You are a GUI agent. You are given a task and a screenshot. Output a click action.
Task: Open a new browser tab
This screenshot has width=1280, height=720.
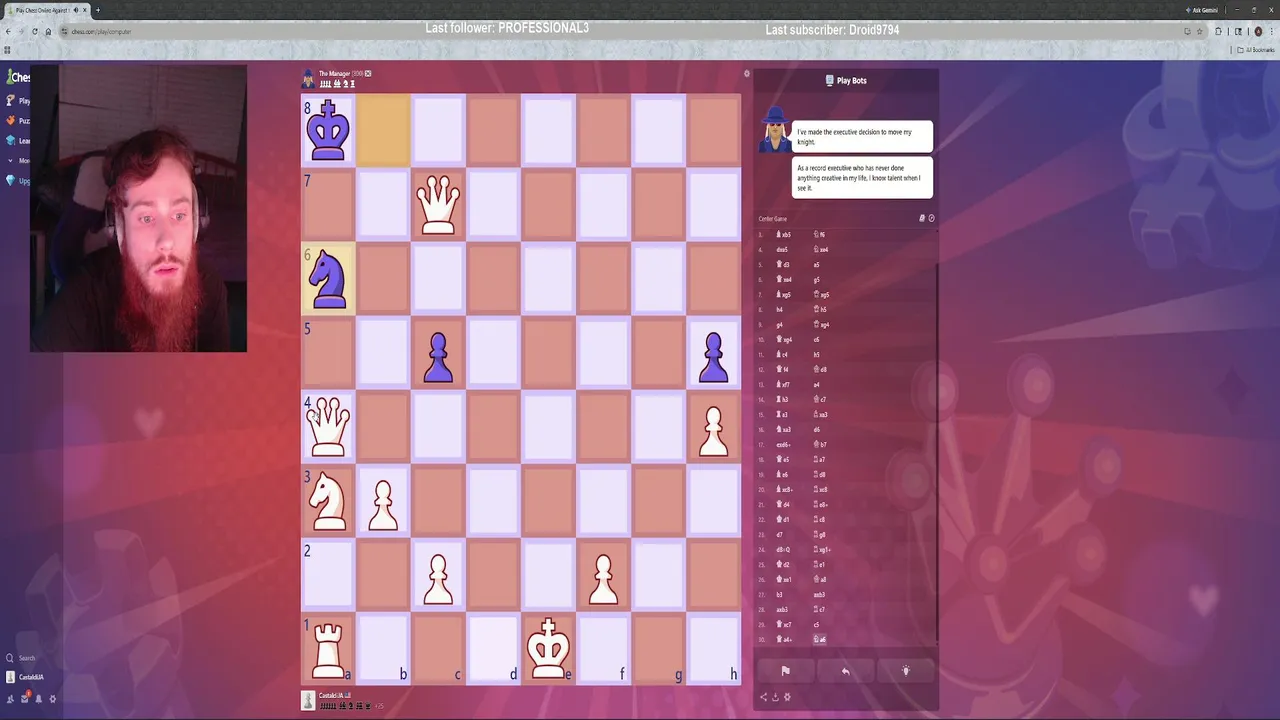[x=97, y=10]
